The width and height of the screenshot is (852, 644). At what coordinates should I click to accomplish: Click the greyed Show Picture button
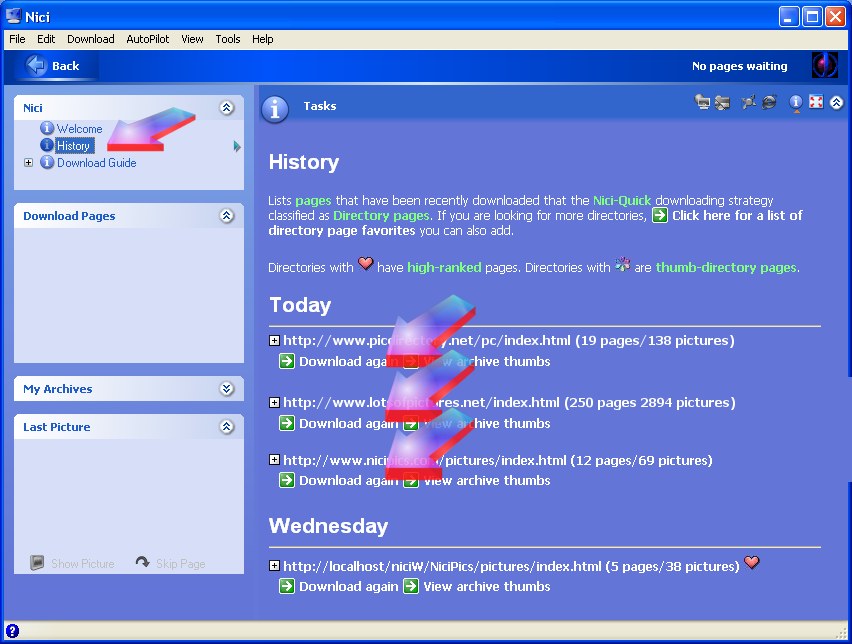72,563
